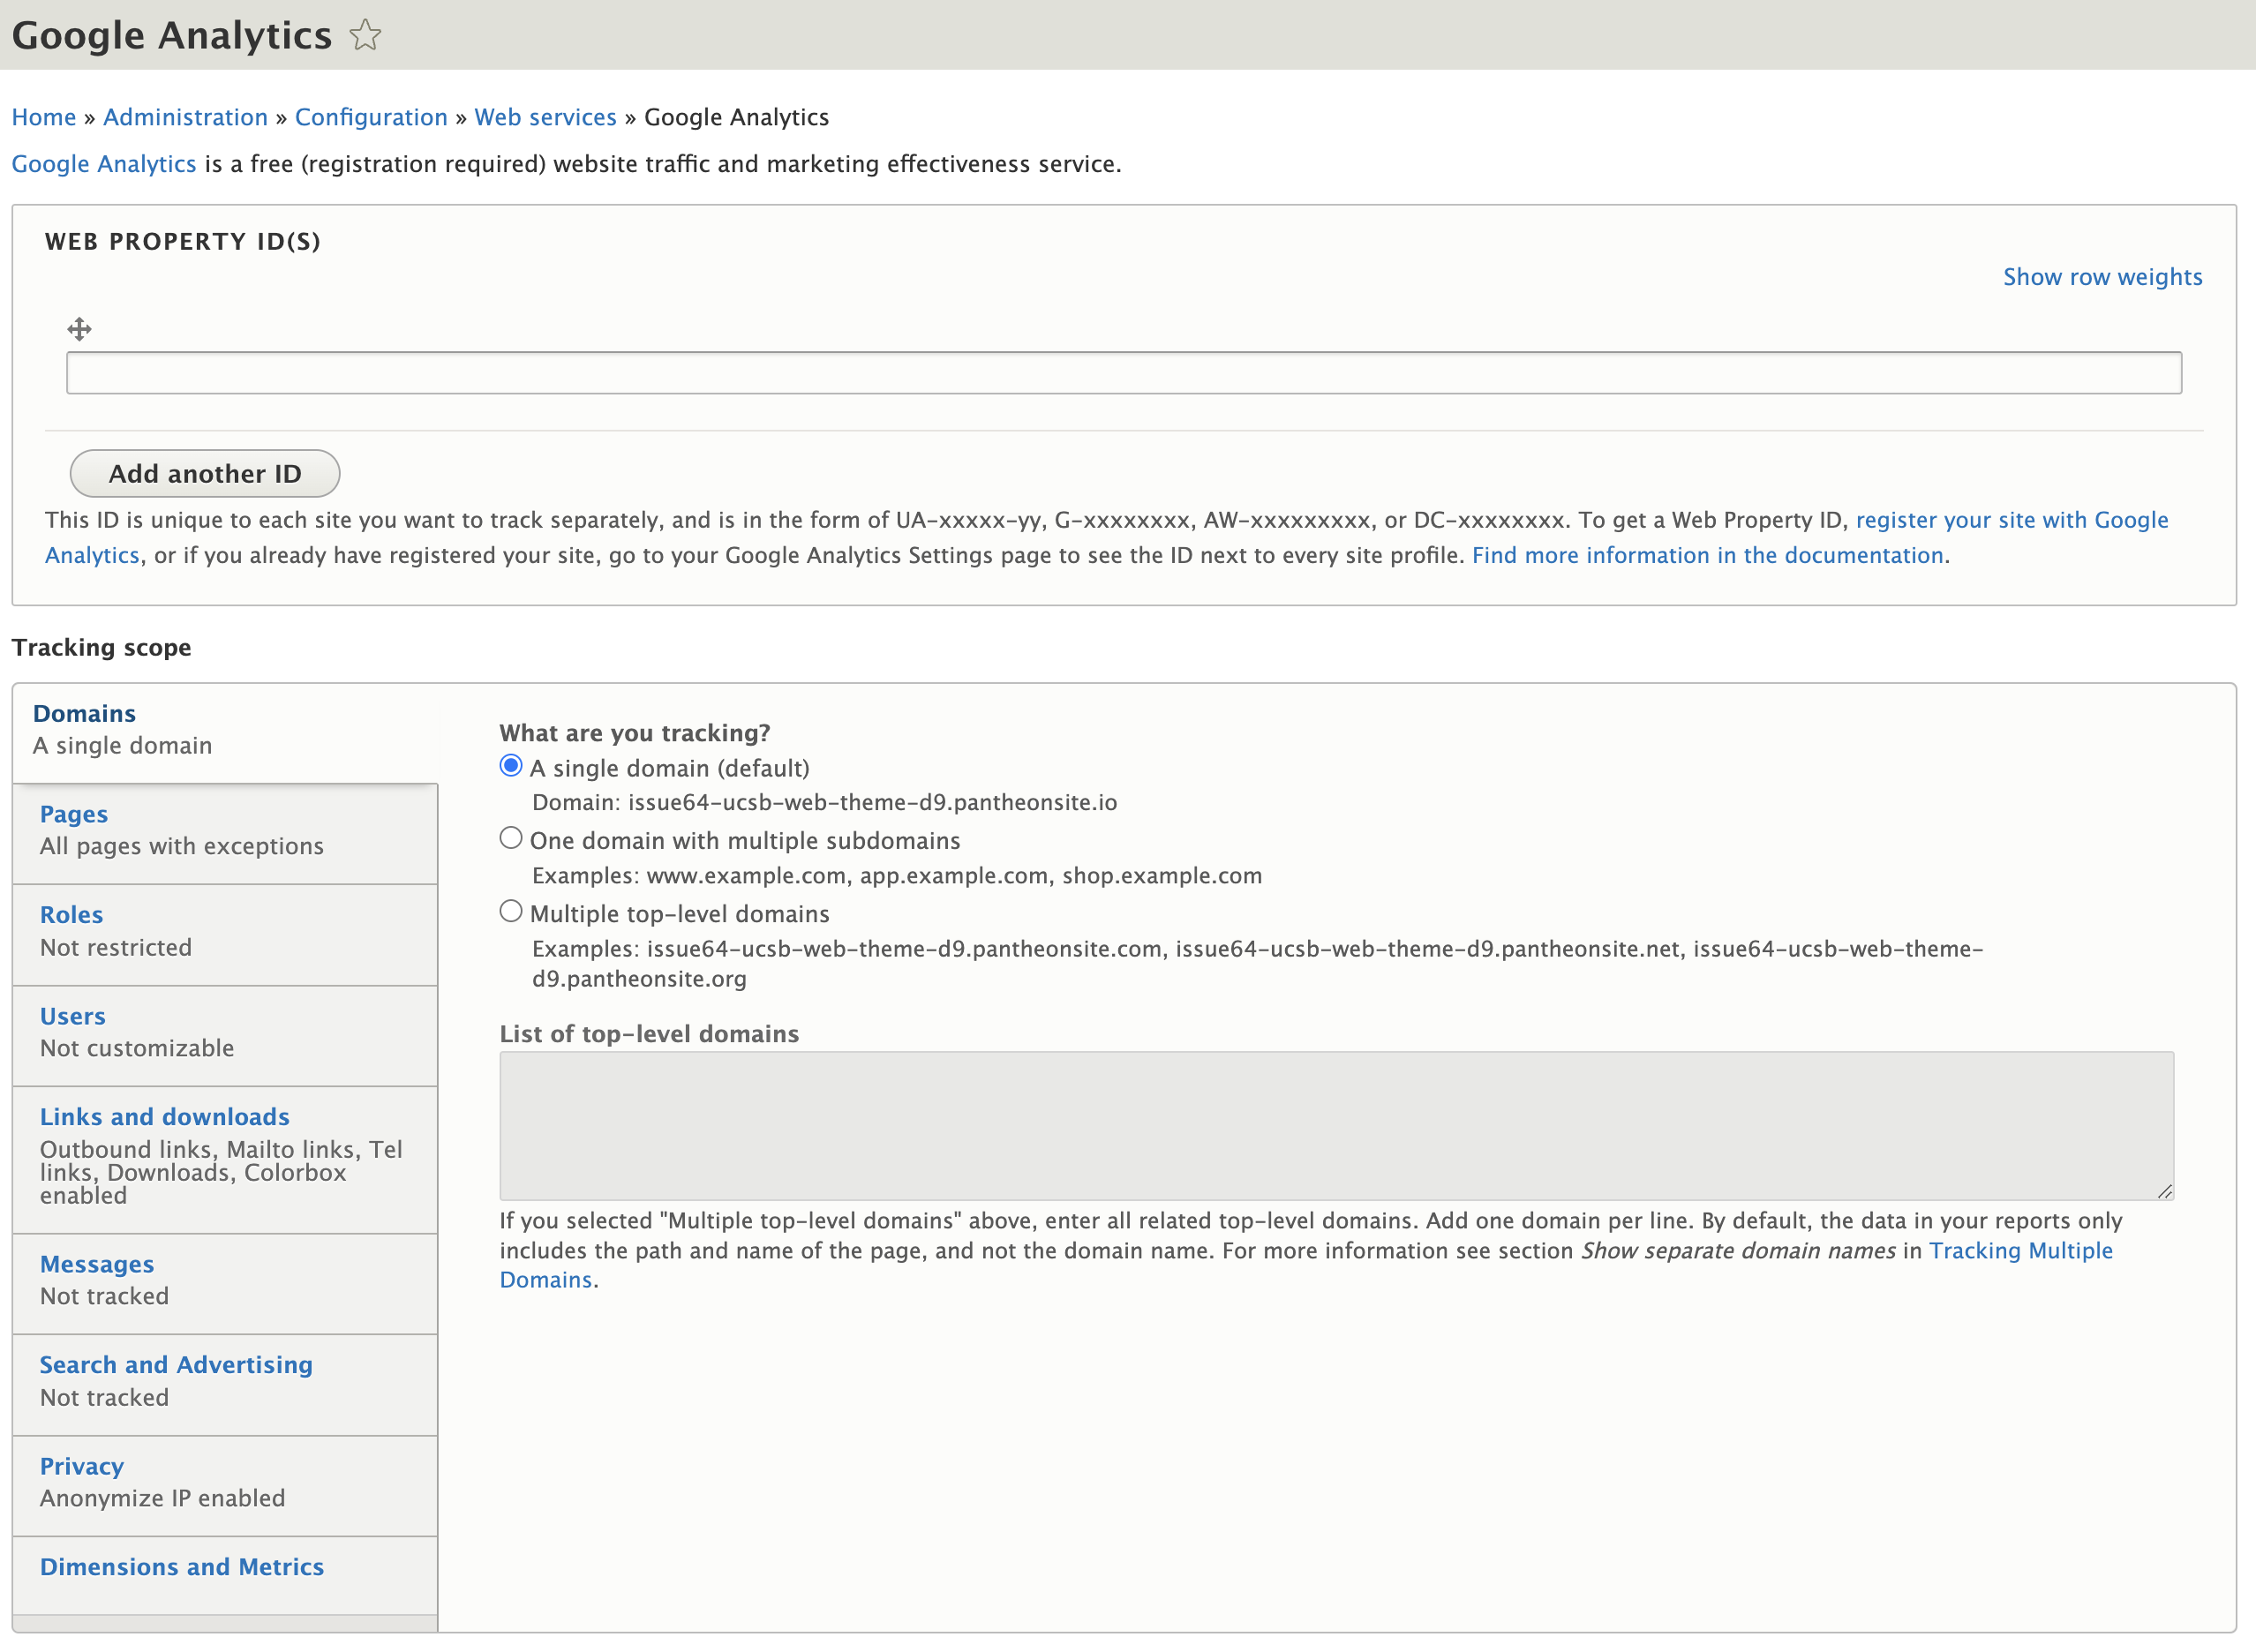Click the Google Analytics page title

pos(171,35)
